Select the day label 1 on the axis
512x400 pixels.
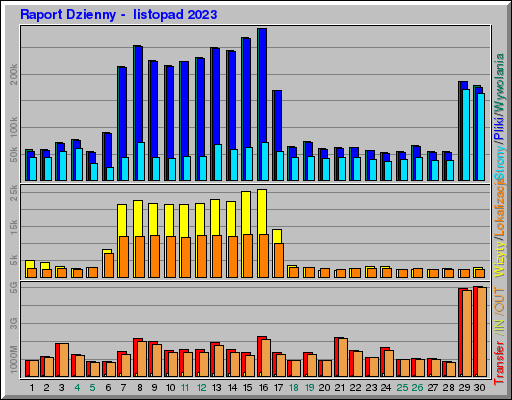click(x=32, y=388)
